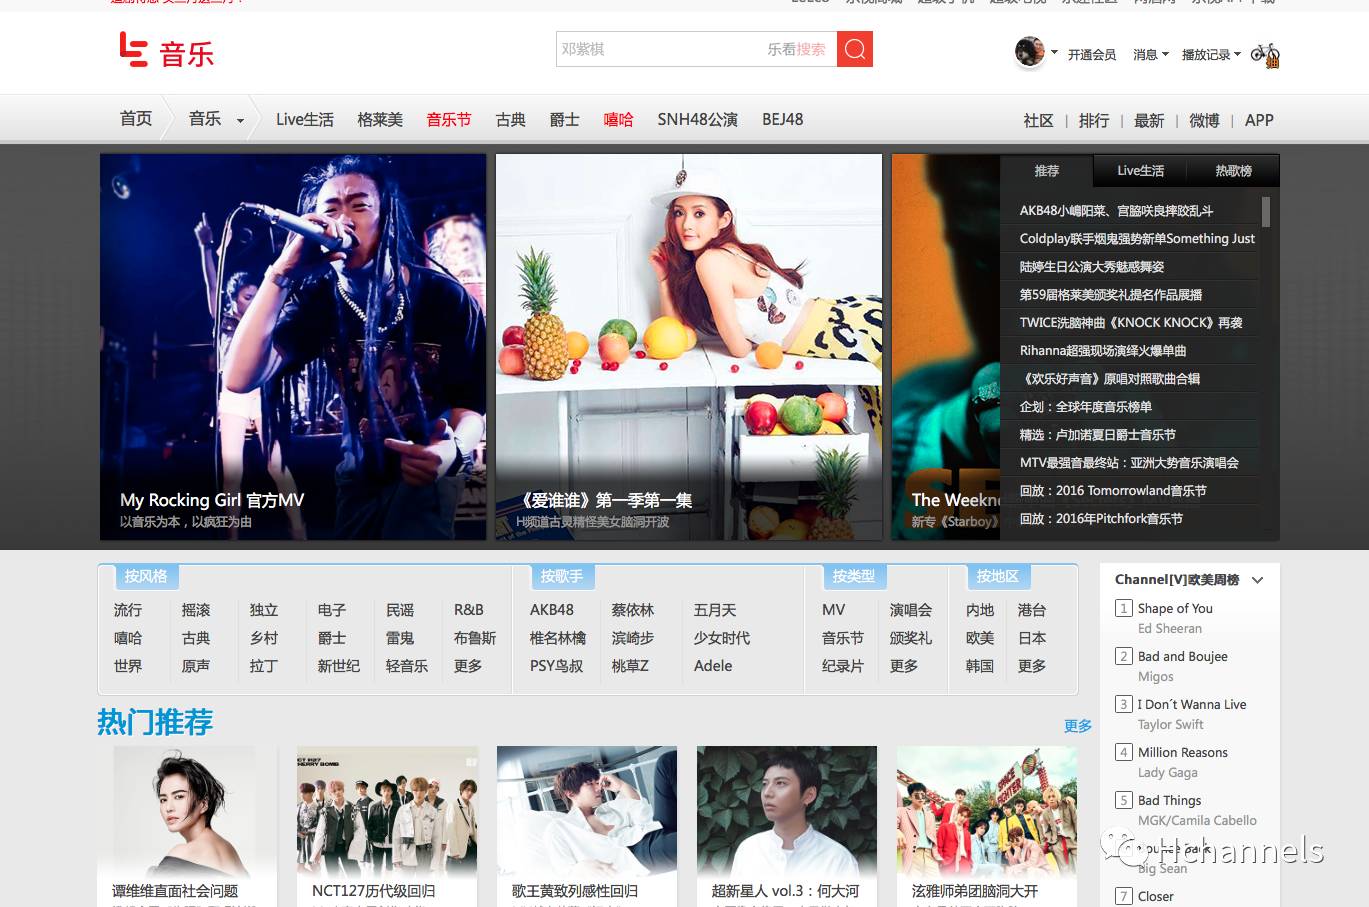Image resolution: width=1369 pixels, height=907 pixels.
Task: Go to the 首页 nav item
Action: pyautogui.click(x=136, y=119)
